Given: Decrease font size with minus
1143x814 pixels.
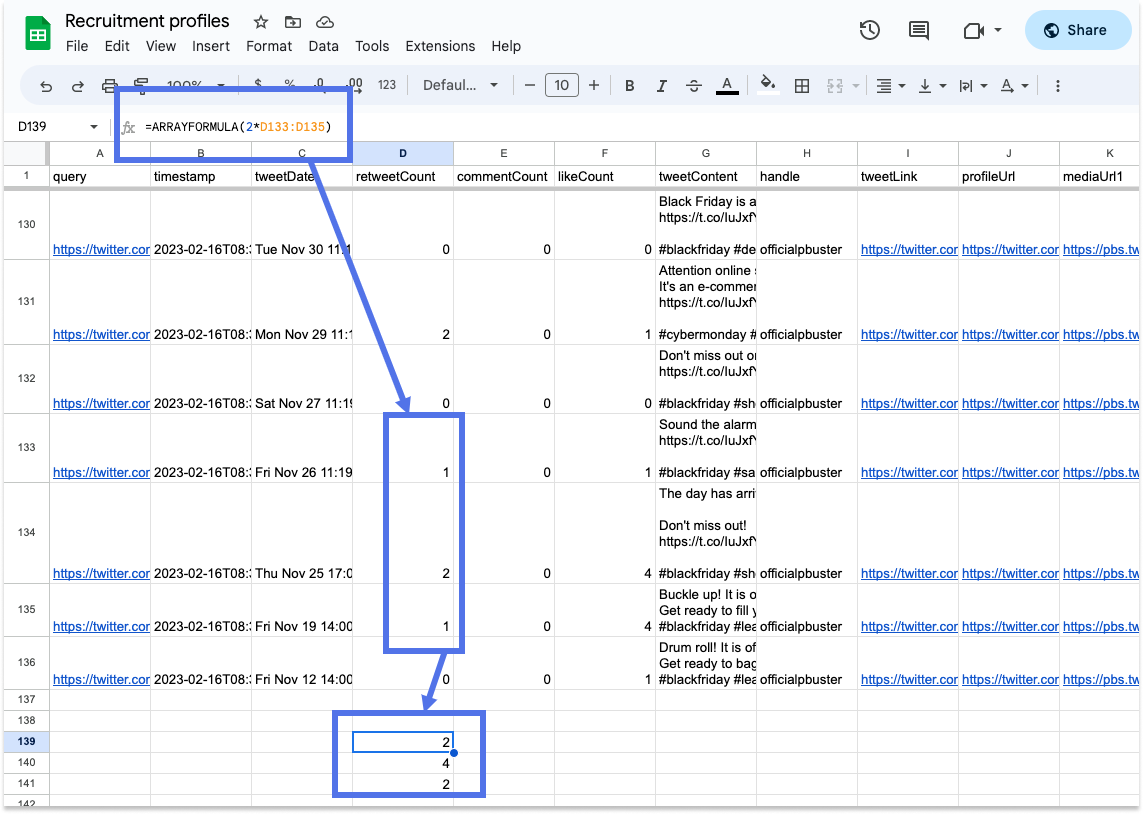Looking at the screenshot, I should click(x=530, y=85).
